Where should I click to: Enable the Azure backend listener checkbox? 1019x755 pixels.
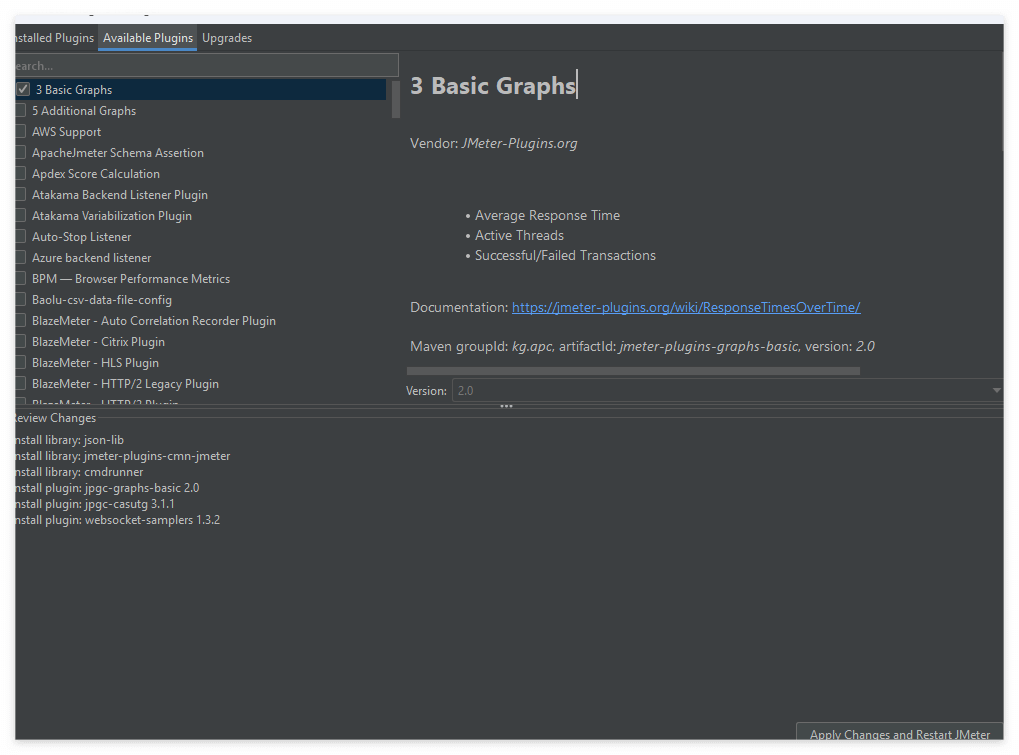21,257
